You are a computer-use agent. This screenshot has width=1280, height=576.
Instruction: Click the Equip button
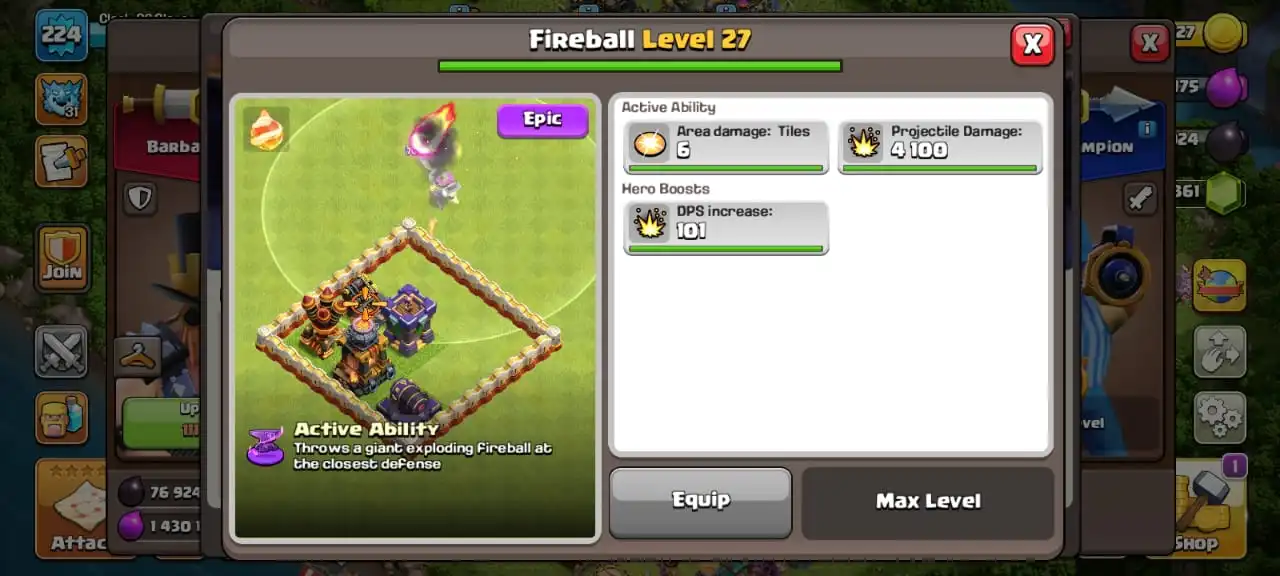(x=700, y=501)
